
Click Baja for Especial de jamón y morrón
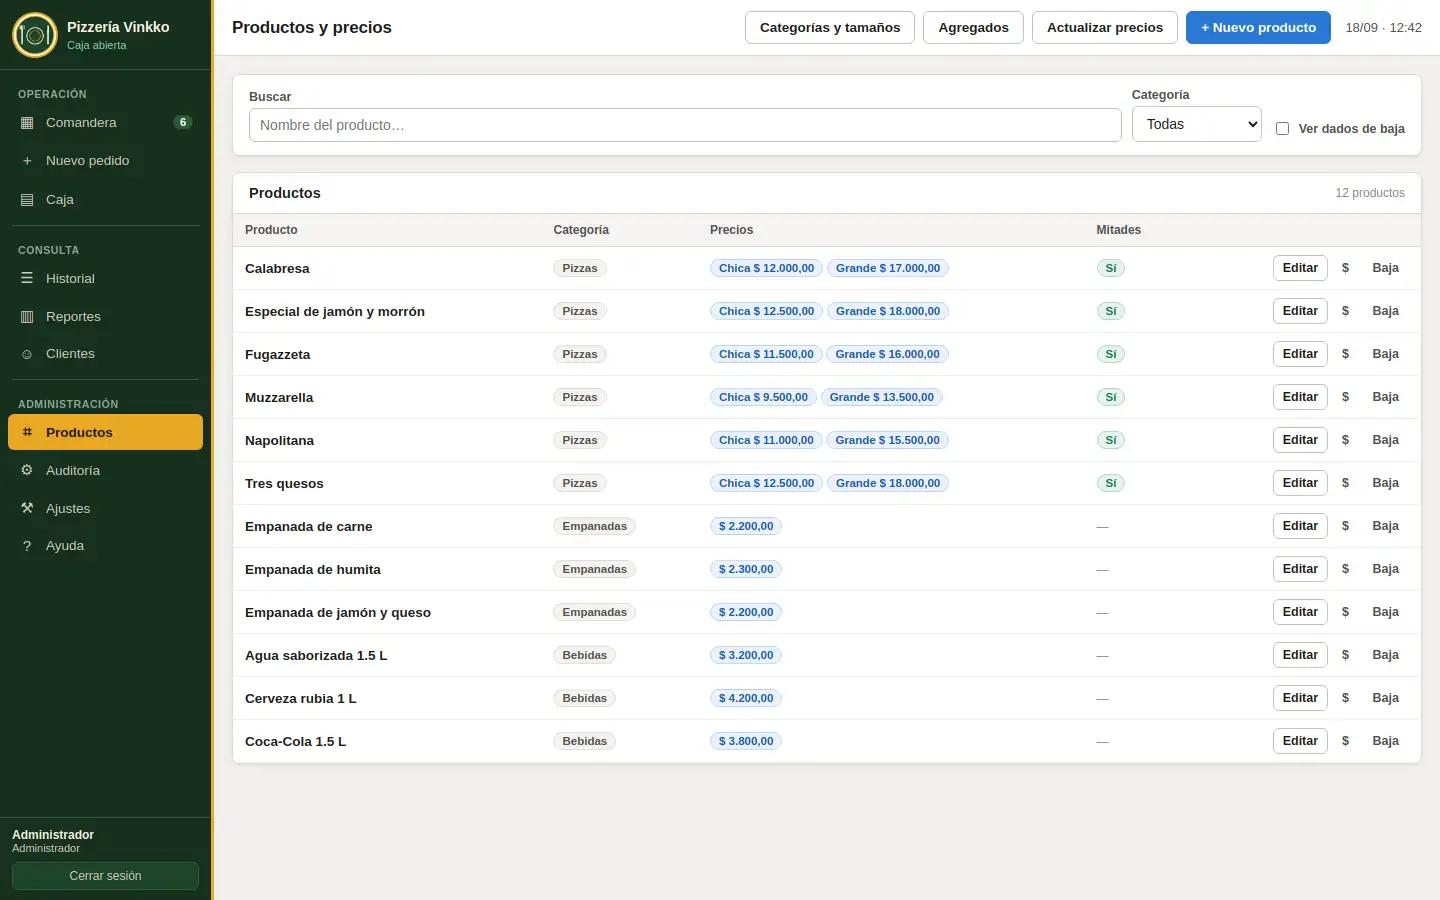[x=1385, y=311]
